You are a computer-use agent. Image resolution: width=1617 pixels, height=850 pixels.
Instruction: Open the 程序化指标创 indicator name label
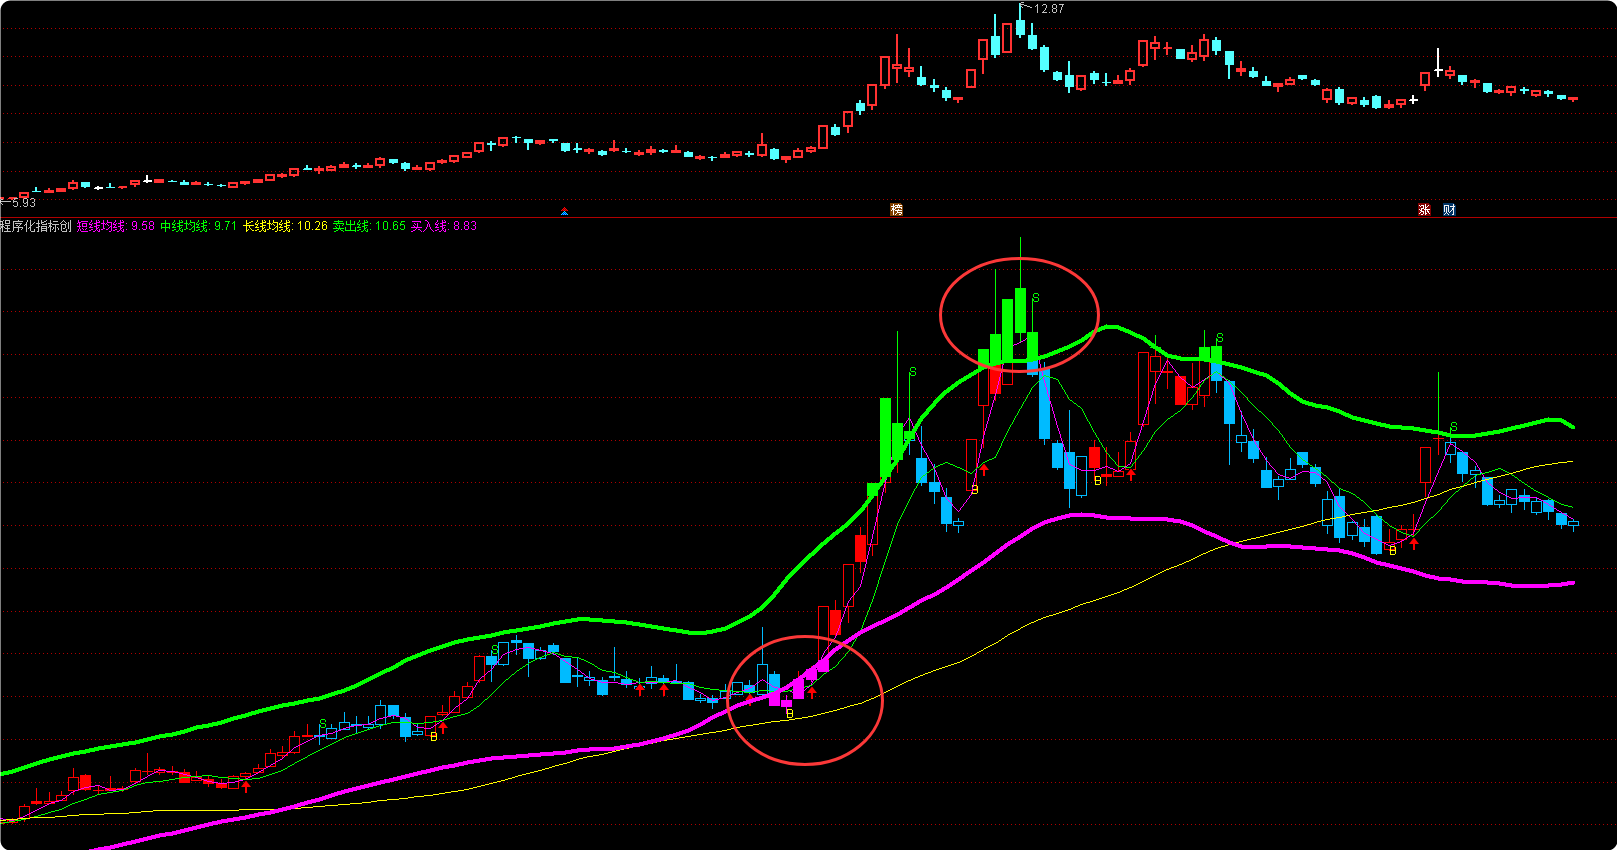tap(36, 227)
